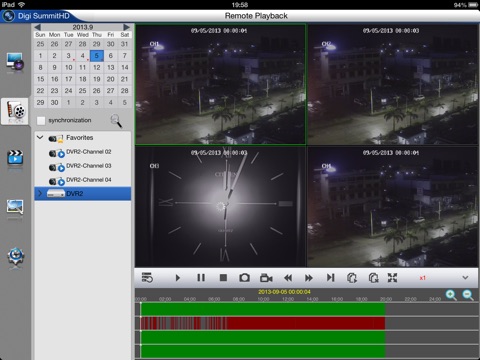Click the first clip rotate icon in toolbar
The width and height of the screenshot is (480, 360).
coord(352,277)
